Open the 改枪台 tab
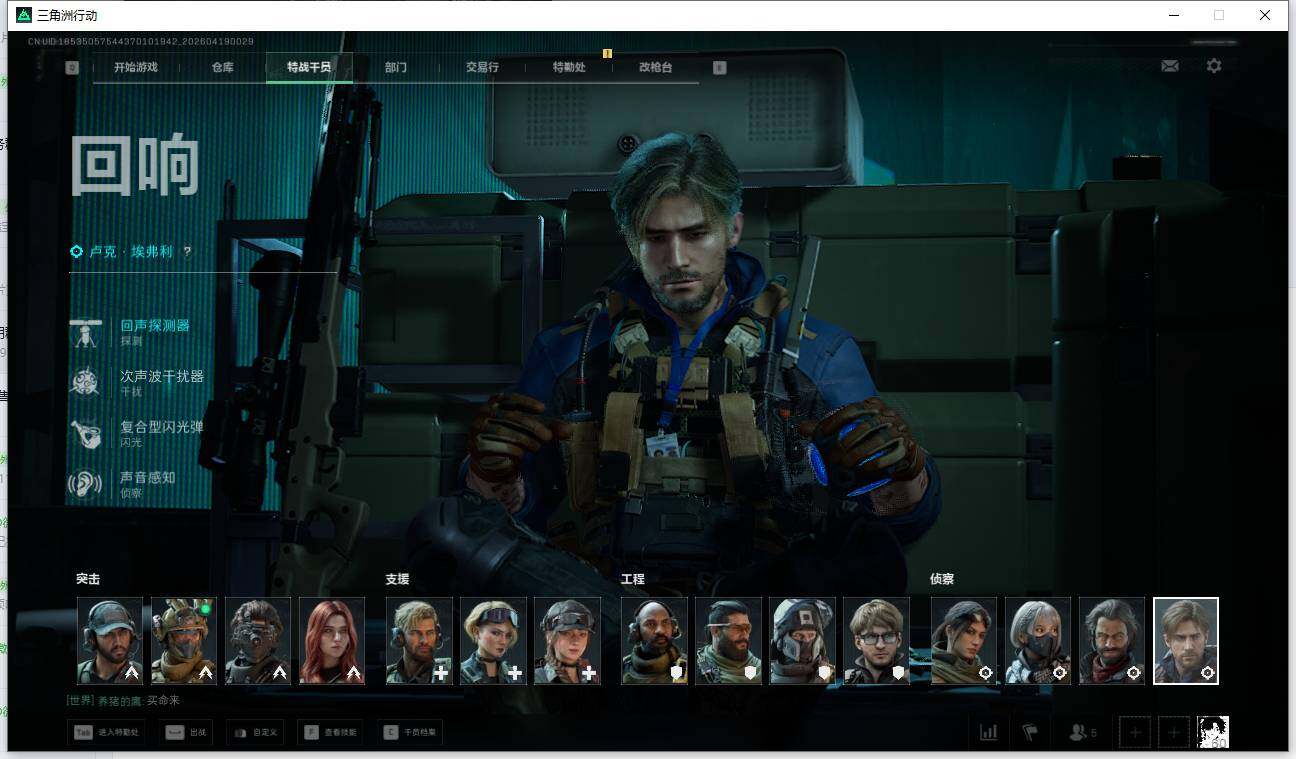Viewport: 1296px width, 759px height. pyautogui.click(x=655, y=67)
